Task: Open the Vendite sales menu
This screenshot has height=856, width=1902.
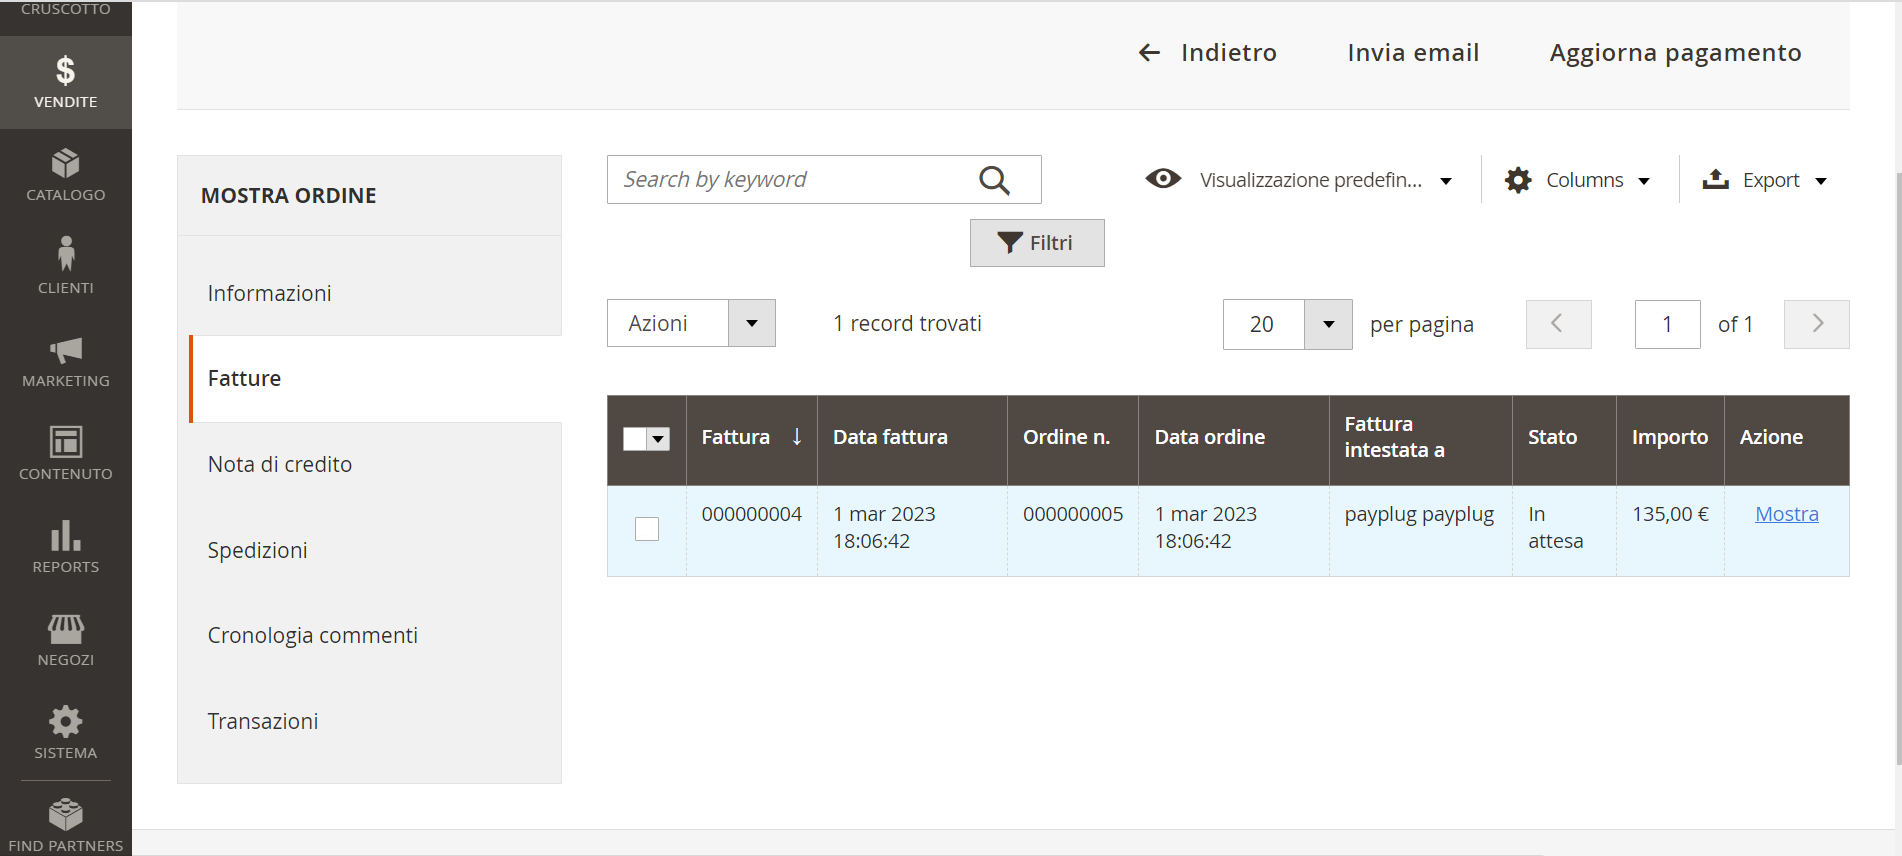Action: point(65,82)
